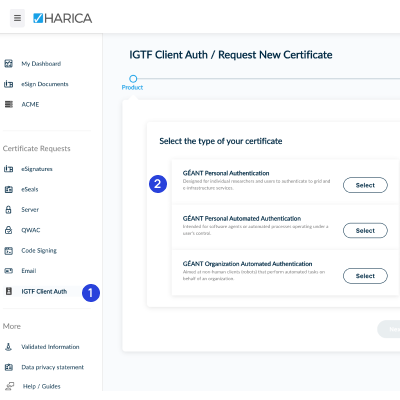Open IGTF Client Auth requests

[44, 291]
